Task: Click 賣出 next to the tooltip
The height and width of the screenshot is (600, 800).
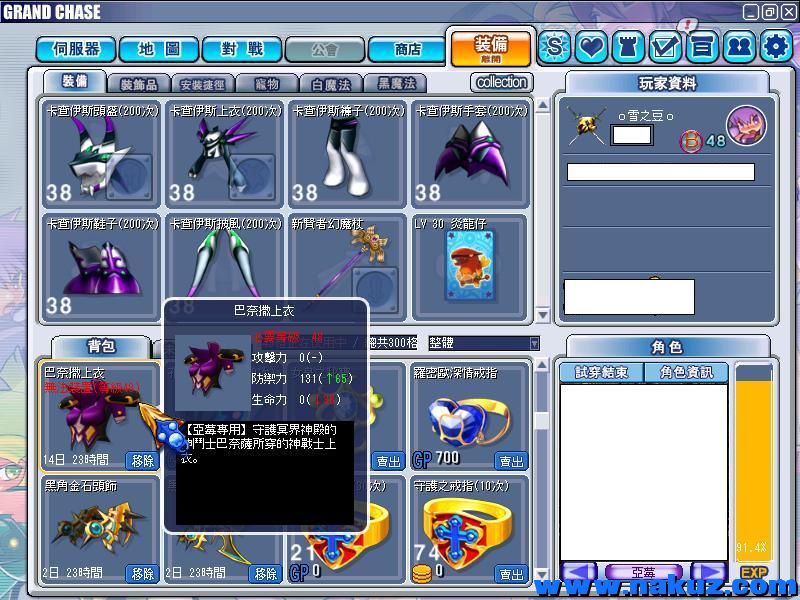Action: (x=388, y=461)
